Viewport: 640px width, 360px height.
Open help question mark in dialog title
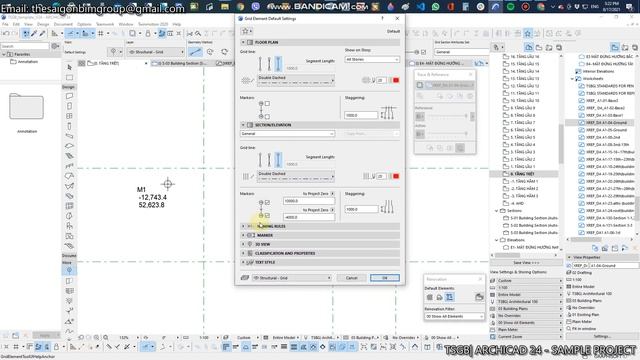(382, 18)
